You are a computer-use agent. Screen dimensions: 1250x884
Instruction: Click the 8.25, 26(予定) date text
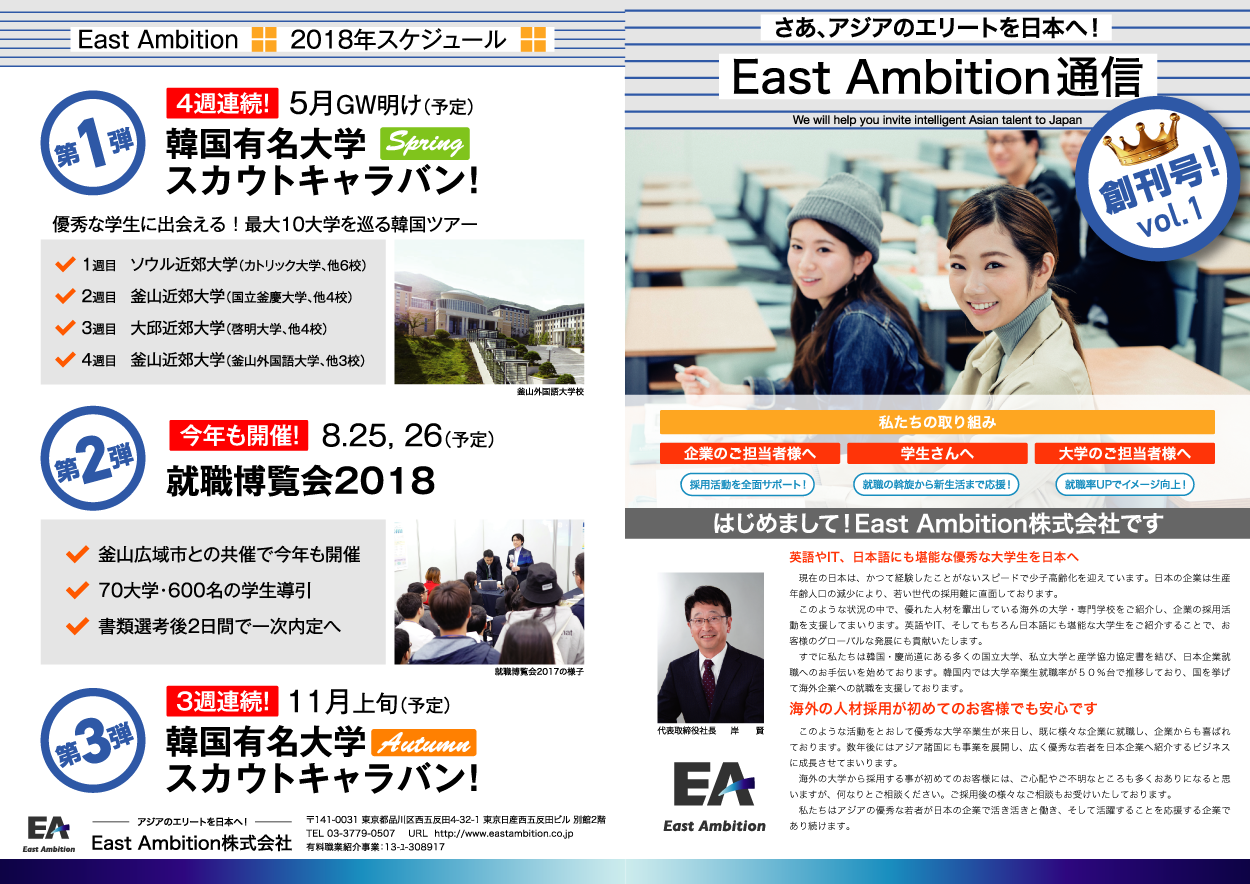[407, 435]
